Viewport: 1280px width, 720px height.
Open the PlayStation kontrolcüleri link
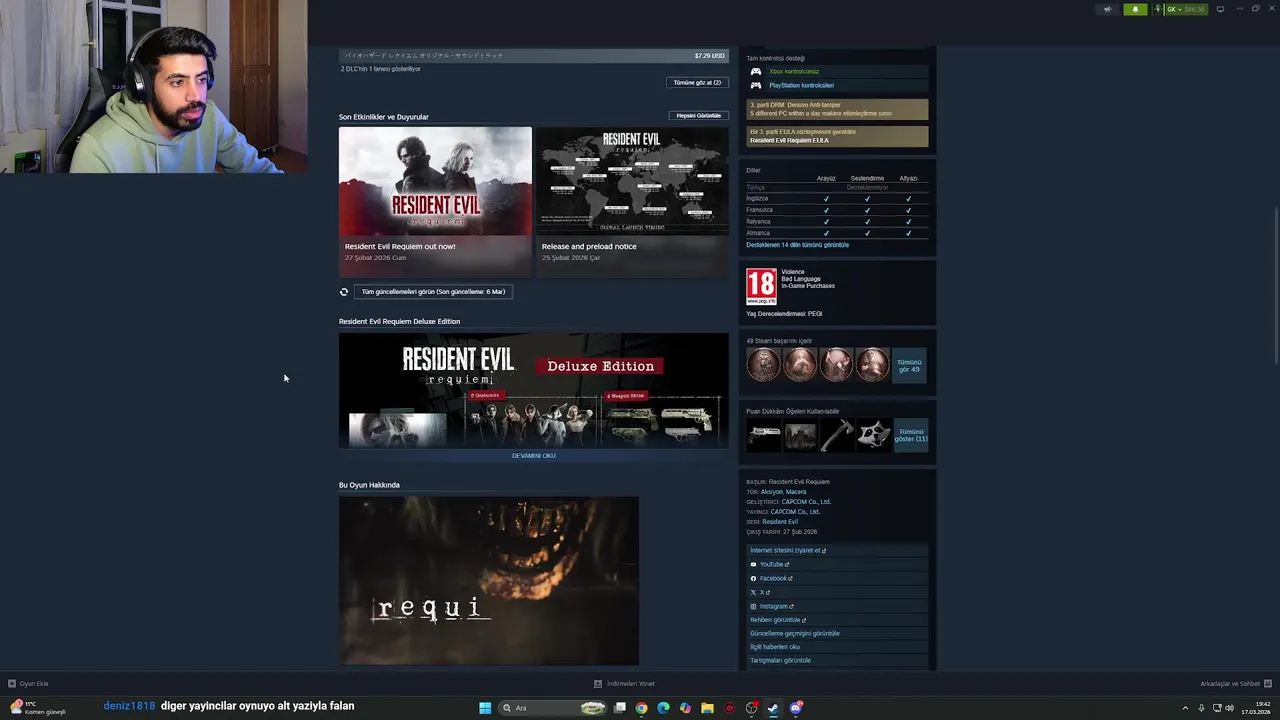pos(801,85)
